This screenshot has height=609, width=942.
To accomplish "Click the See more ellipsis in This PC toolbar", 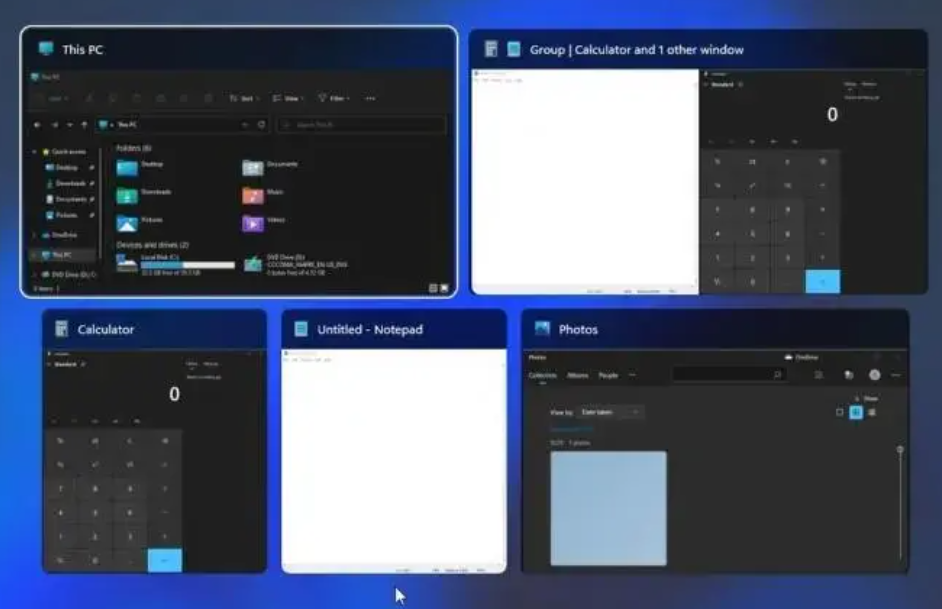I will pyautogui.click(x=370, y=98).
